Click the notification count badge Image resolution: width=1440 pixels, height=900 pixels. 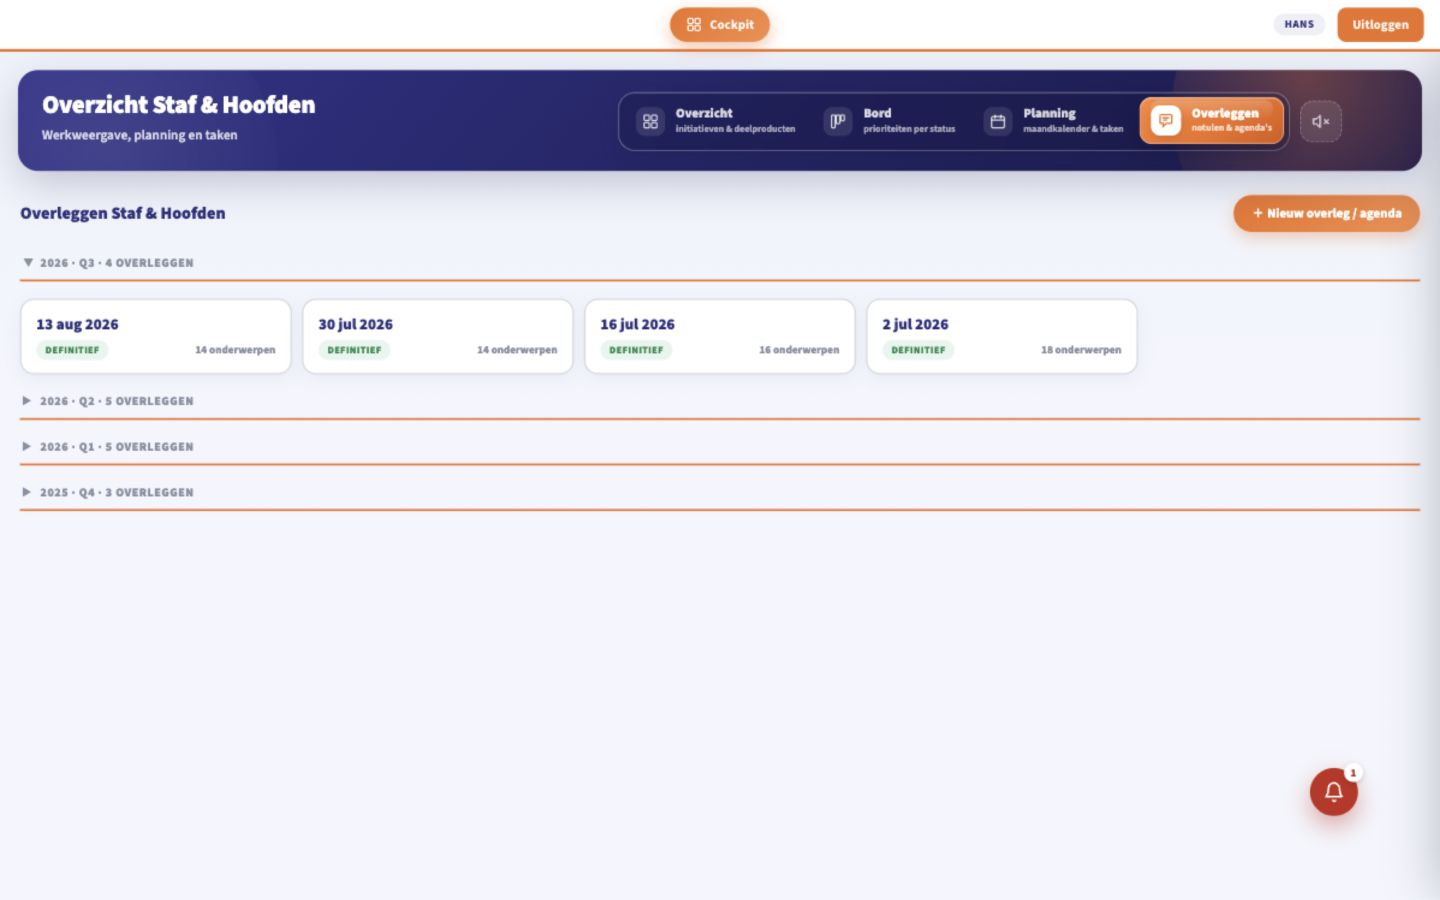tap(1353, 773)
